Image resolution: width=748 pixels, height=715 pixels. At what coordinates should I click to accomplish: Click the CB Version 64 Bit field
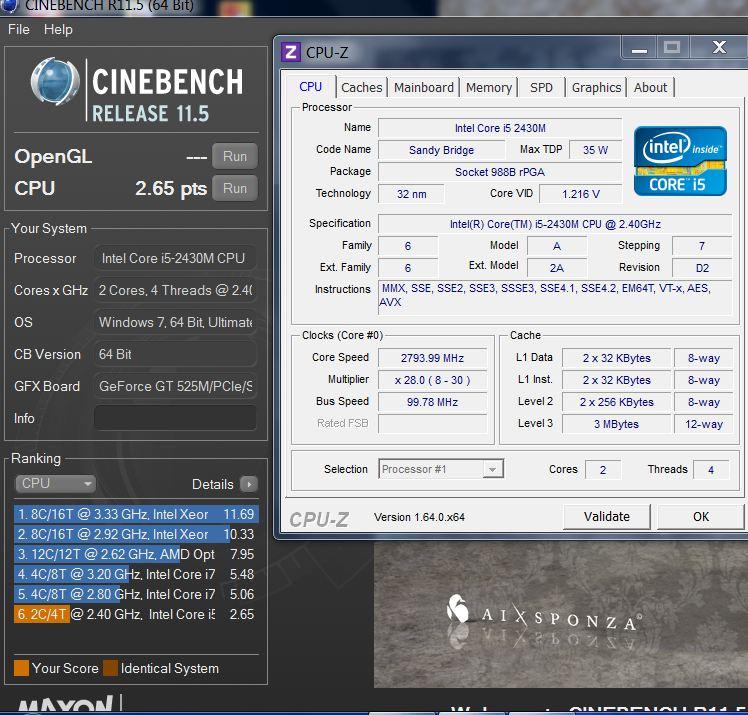coord(175,354)
